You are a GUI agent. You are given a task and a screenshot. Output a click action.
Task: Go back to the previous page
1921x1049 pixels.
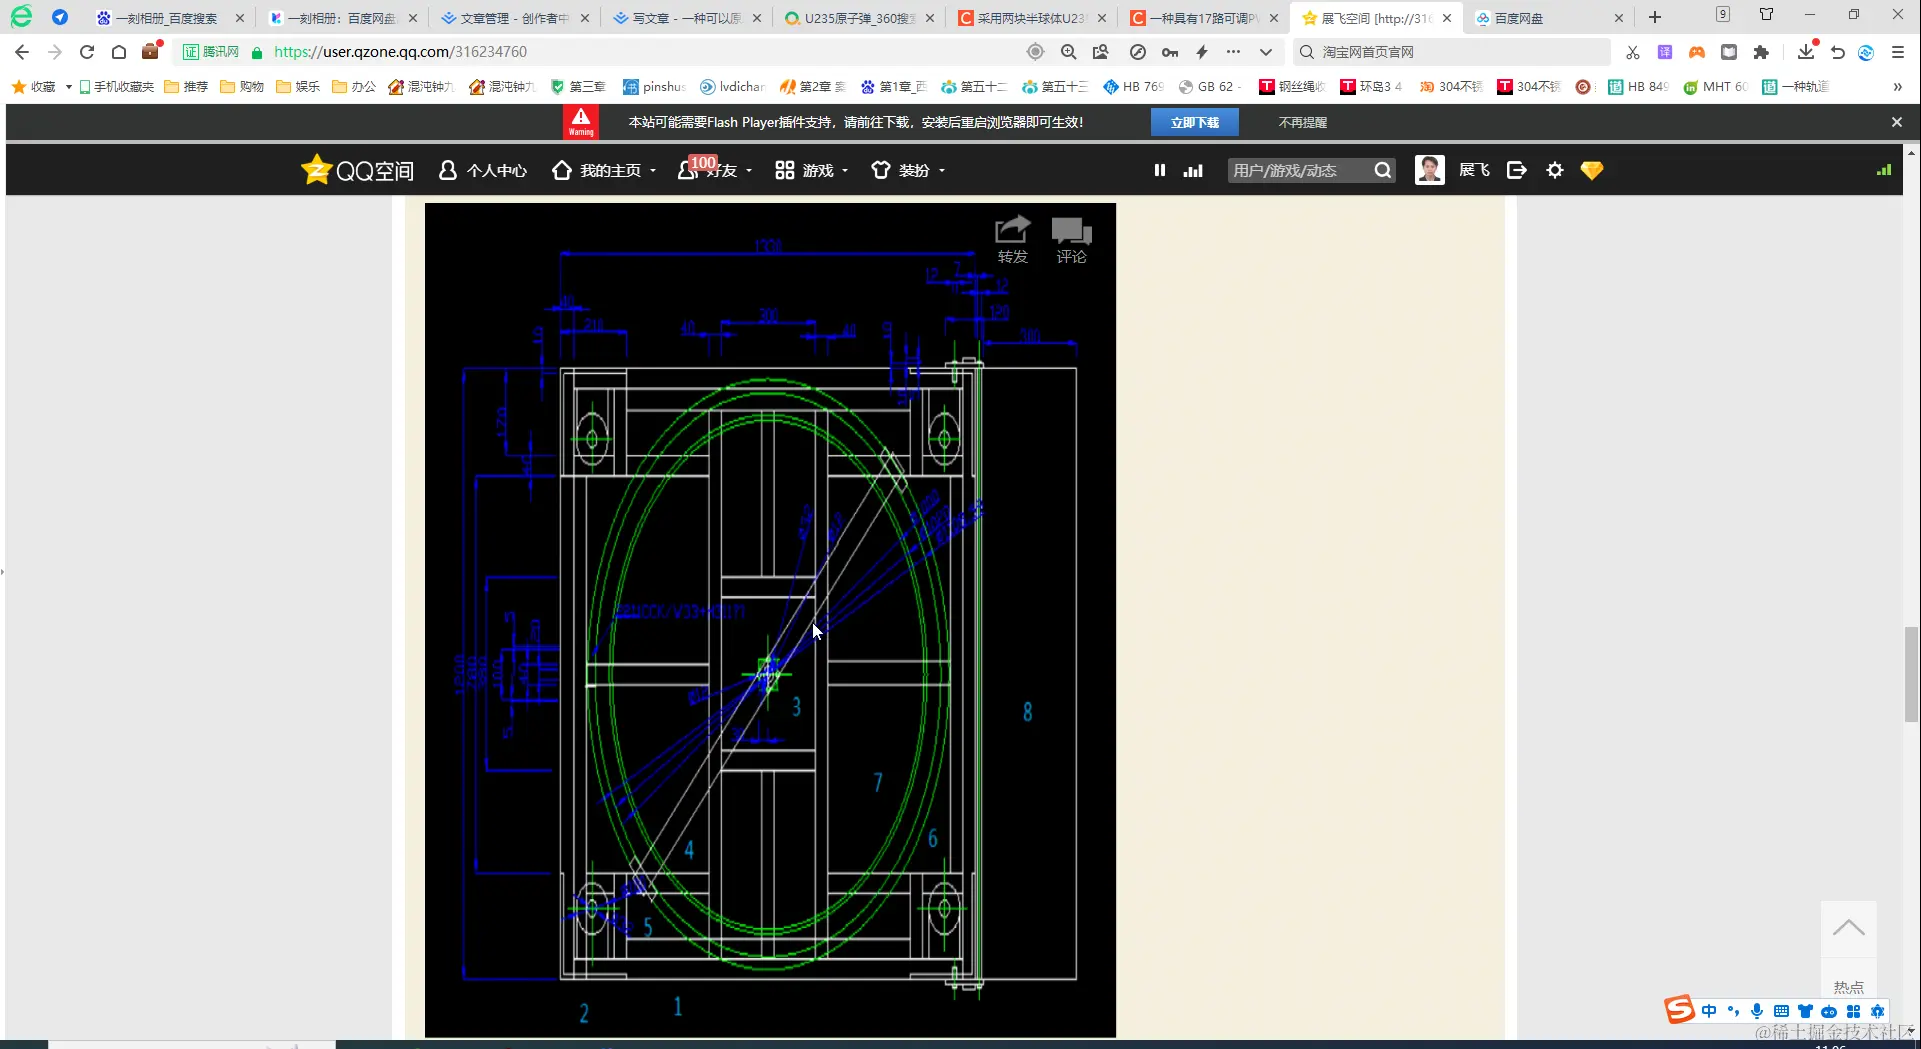tap(22, 52)
